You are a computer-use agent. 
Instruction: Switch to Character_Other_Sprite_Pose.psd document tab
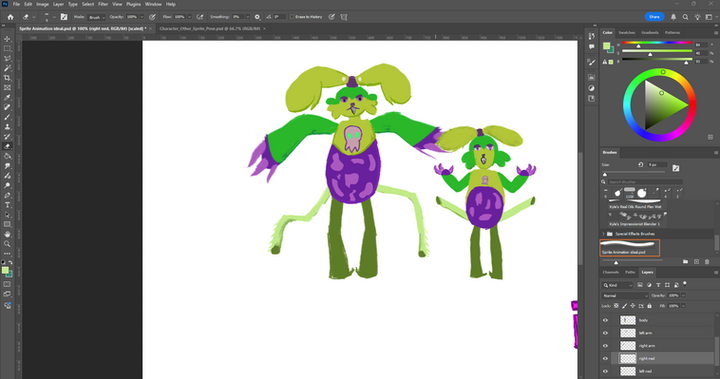point(209,28)
